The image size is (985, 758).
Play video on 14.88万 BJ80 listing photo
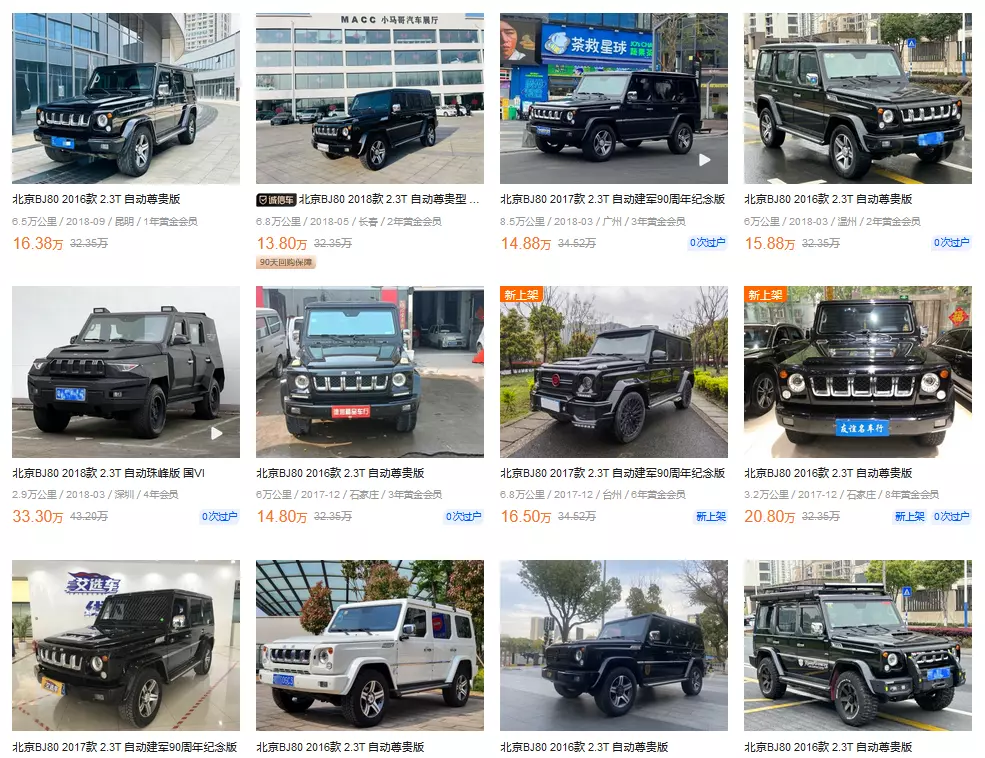(x=705, y=160)
